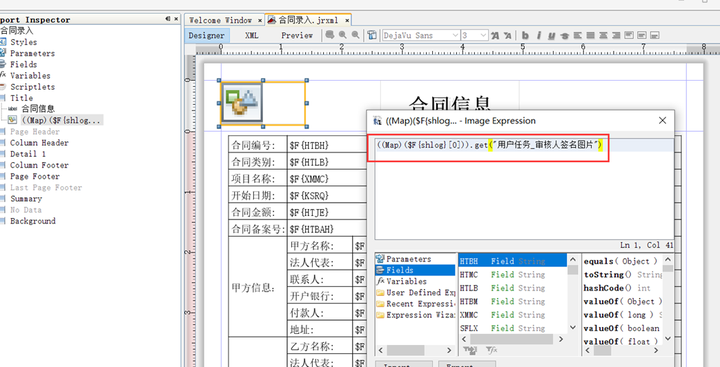The width and height of the screenshot is (720, 367).
Task: Select Column Header band
Action: click(39, 143)
